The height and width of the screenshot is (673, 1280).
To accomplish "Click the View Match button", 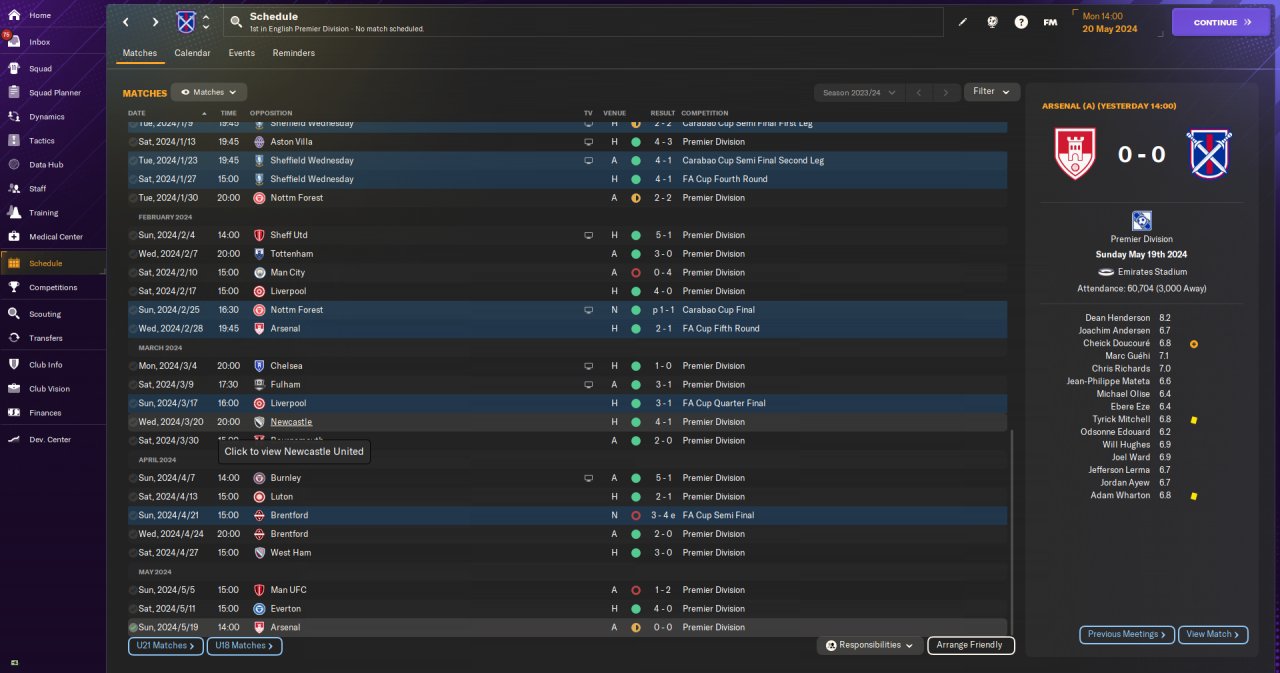I will [x=1213, y=634].
